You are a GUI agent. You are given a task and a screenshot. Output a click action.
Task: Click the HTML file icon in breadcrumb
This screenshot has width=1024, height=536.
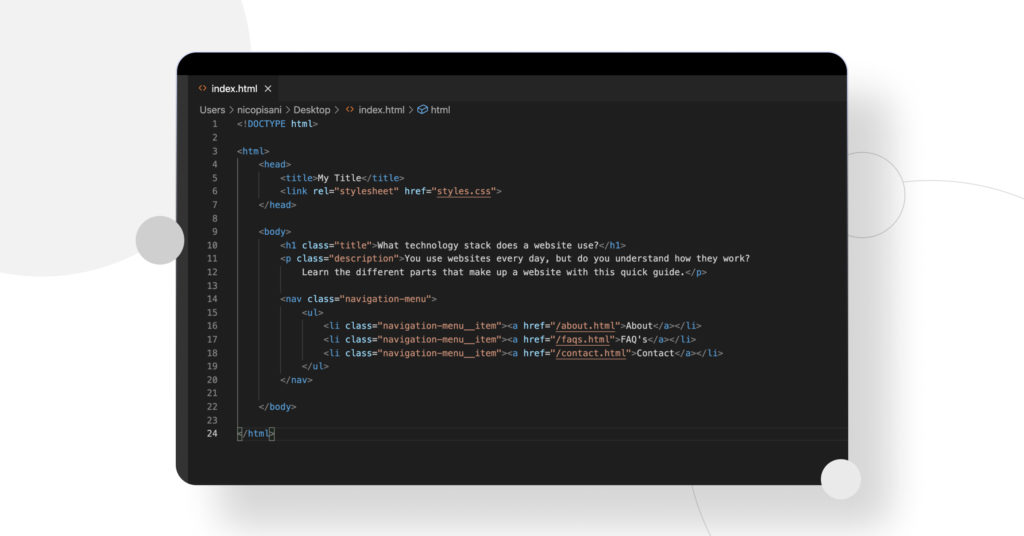point(350,110)
